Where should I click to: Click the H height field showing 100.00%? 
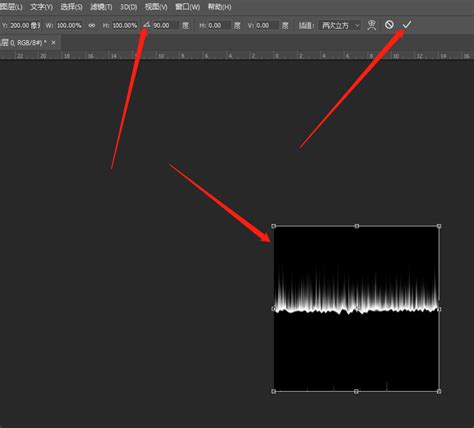(125, 25)
